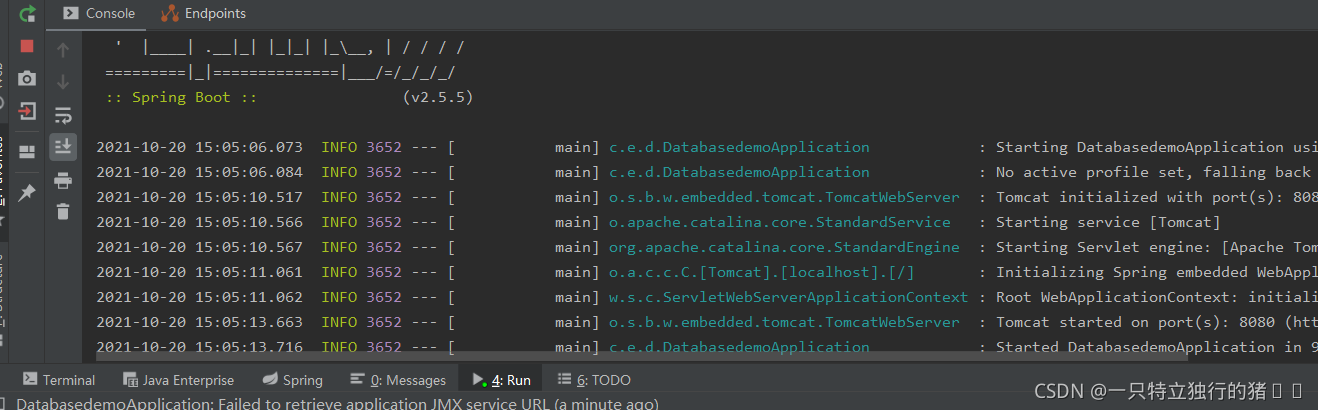This screenshot has width=1318, height=410.
Task: Click the down arrow stack trace icon
Action: [63, 82]
